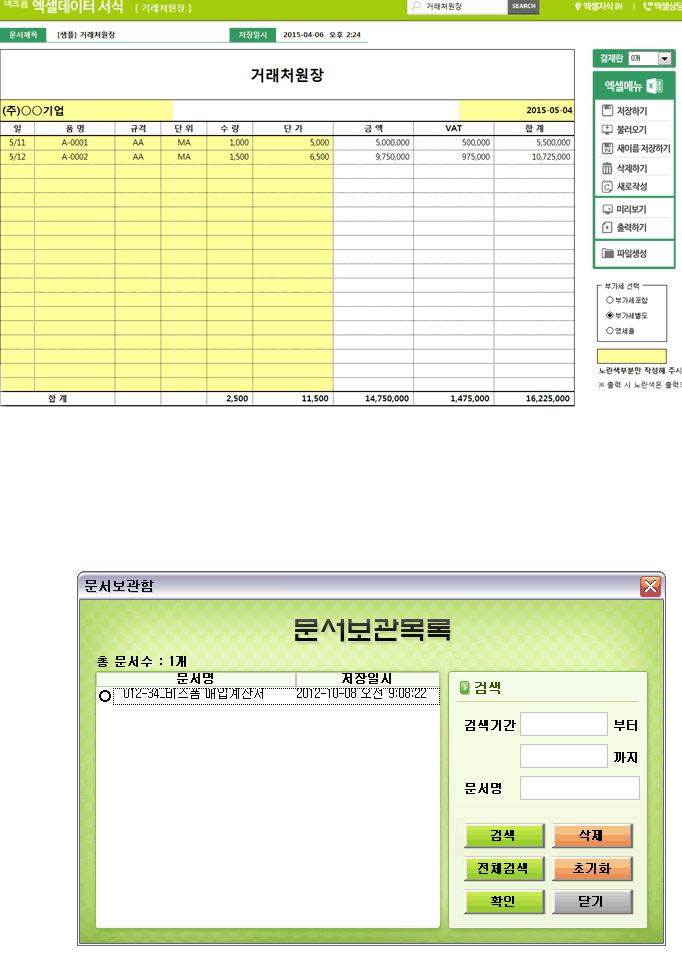Image resolution: width=682 pixels, height=962 pixels.
Task: Click the 새로작성 new document icon
Action: pyautogui.click(x=607, y=187)
